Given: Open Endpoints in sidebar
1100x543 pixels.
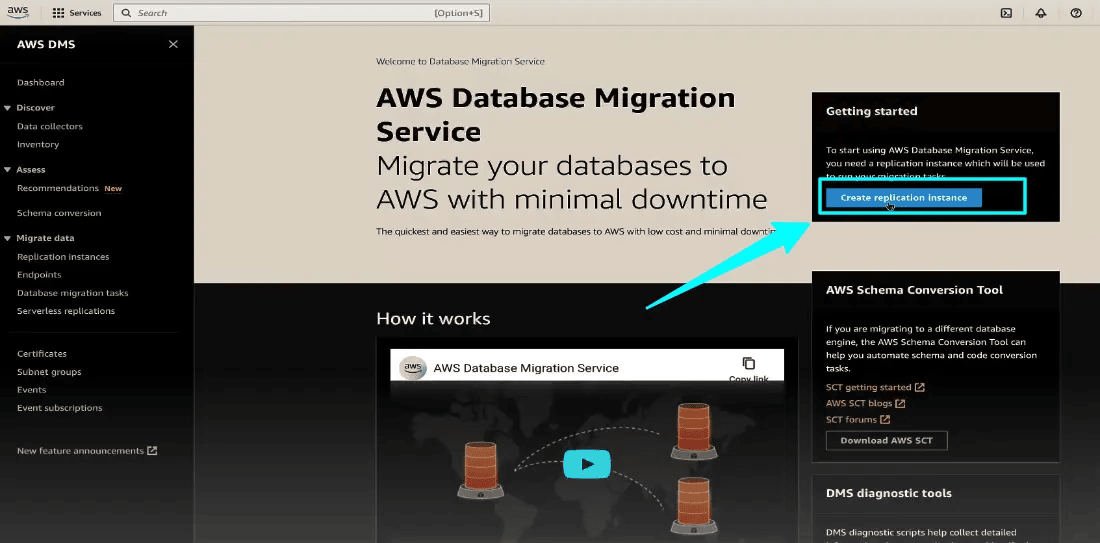Looking at the screenshot, I should point(39,275).
